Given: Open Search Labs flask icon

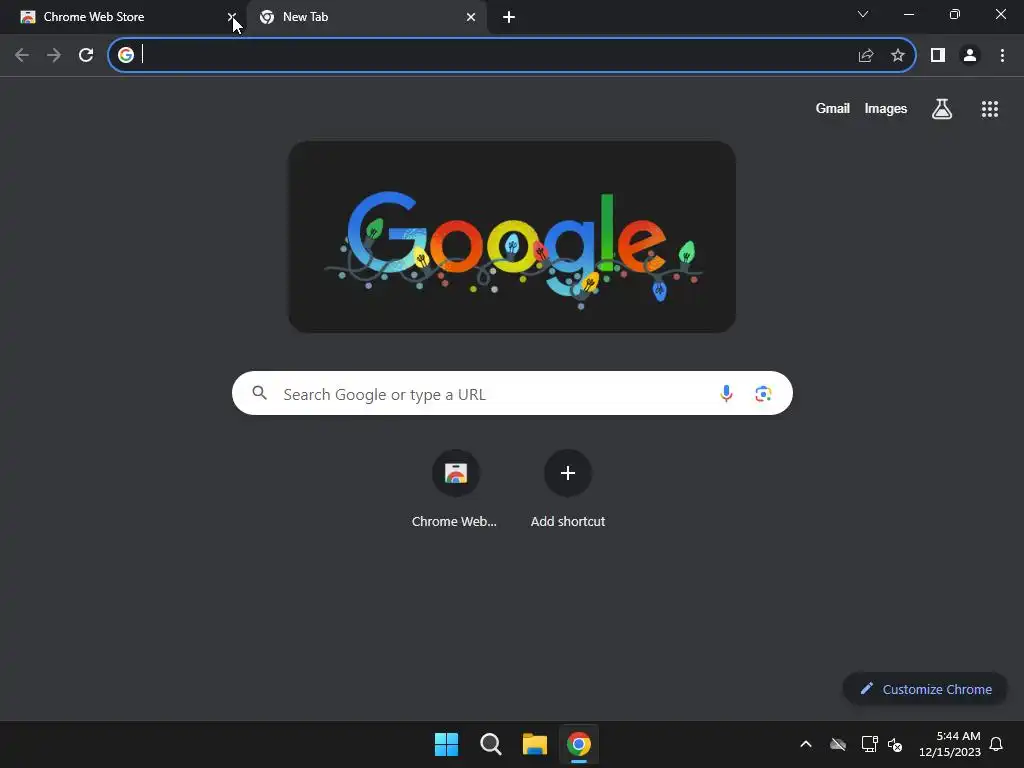Looking at the screenshot, I should pyautogui.click(x=942, y=109).
